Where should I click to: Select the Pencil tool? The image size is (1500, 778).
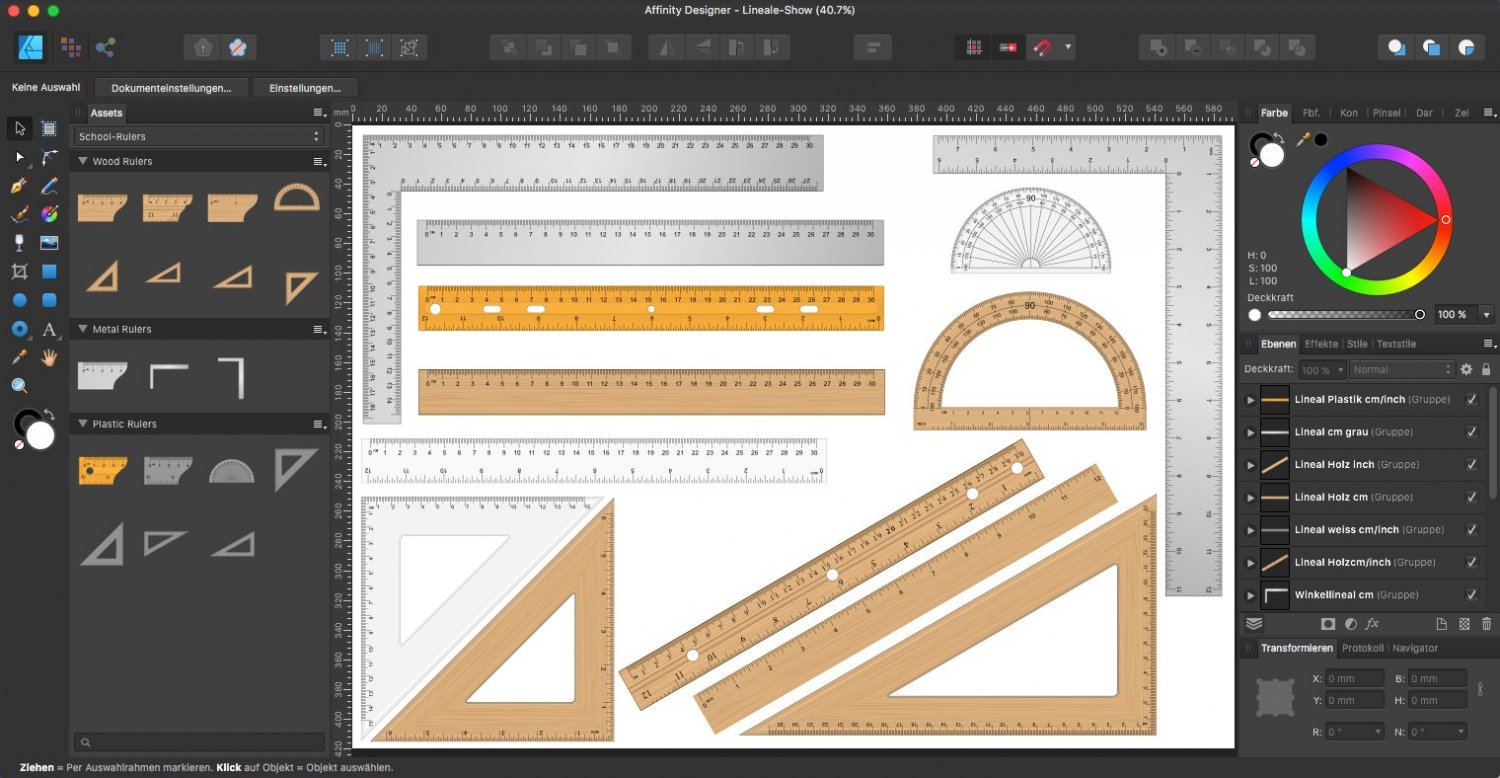coord(49,186)
